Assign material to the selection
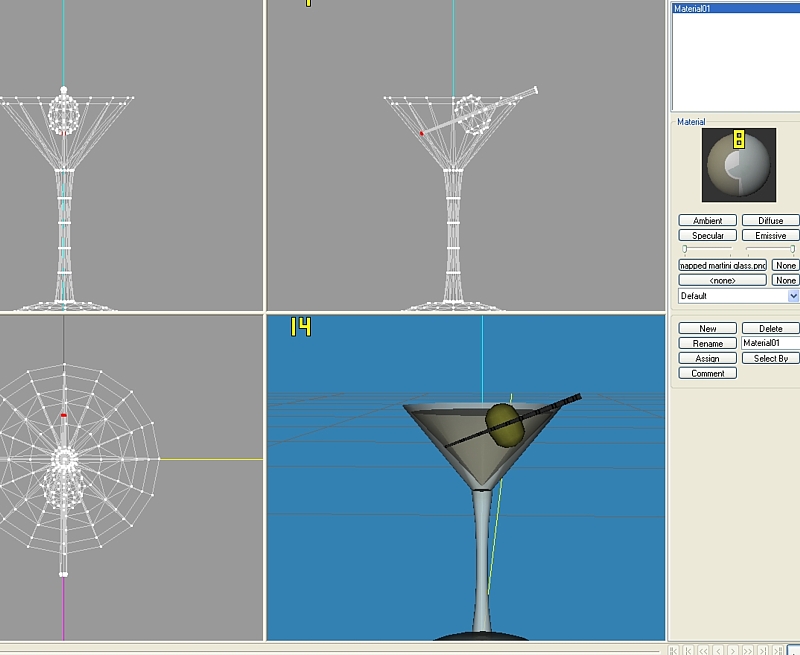Image resolution: width=800 pixels, height=655 pixels. pos(707,358)
